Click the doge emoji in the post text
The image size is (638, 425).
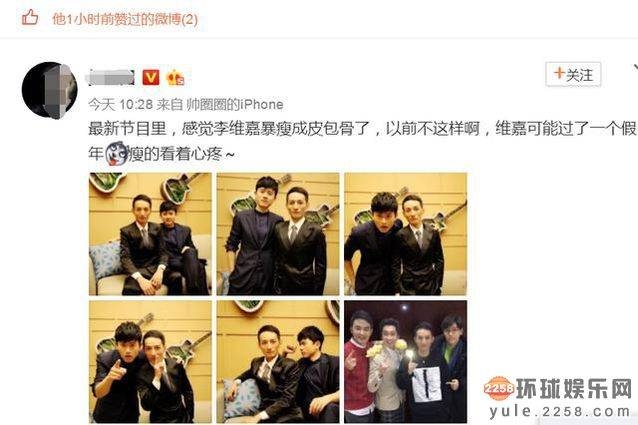pos(116,154)
